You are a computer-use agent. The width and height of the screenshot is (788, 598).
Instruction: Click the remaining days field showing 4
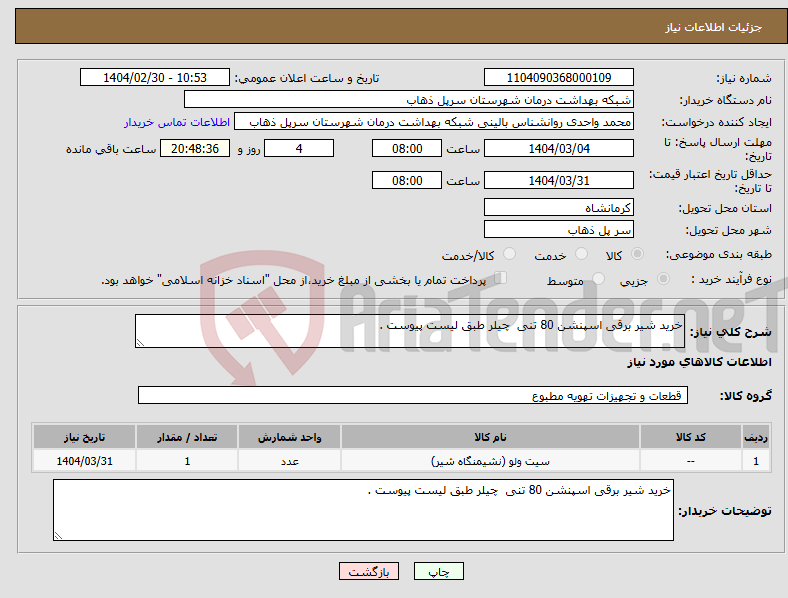click(x=299, y=148)
